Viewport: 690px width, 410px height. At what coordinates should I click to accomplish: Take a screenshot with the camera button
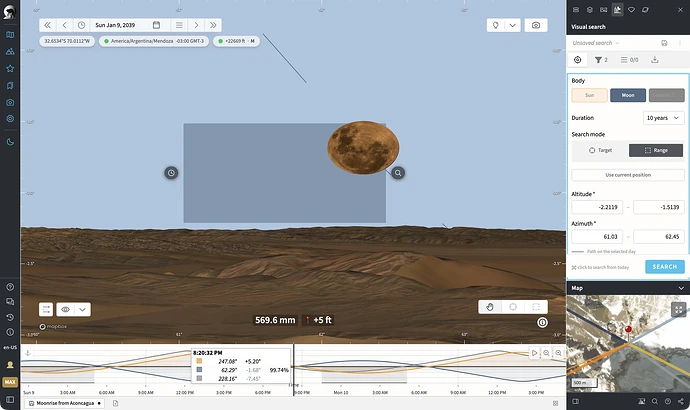[536, 25]
